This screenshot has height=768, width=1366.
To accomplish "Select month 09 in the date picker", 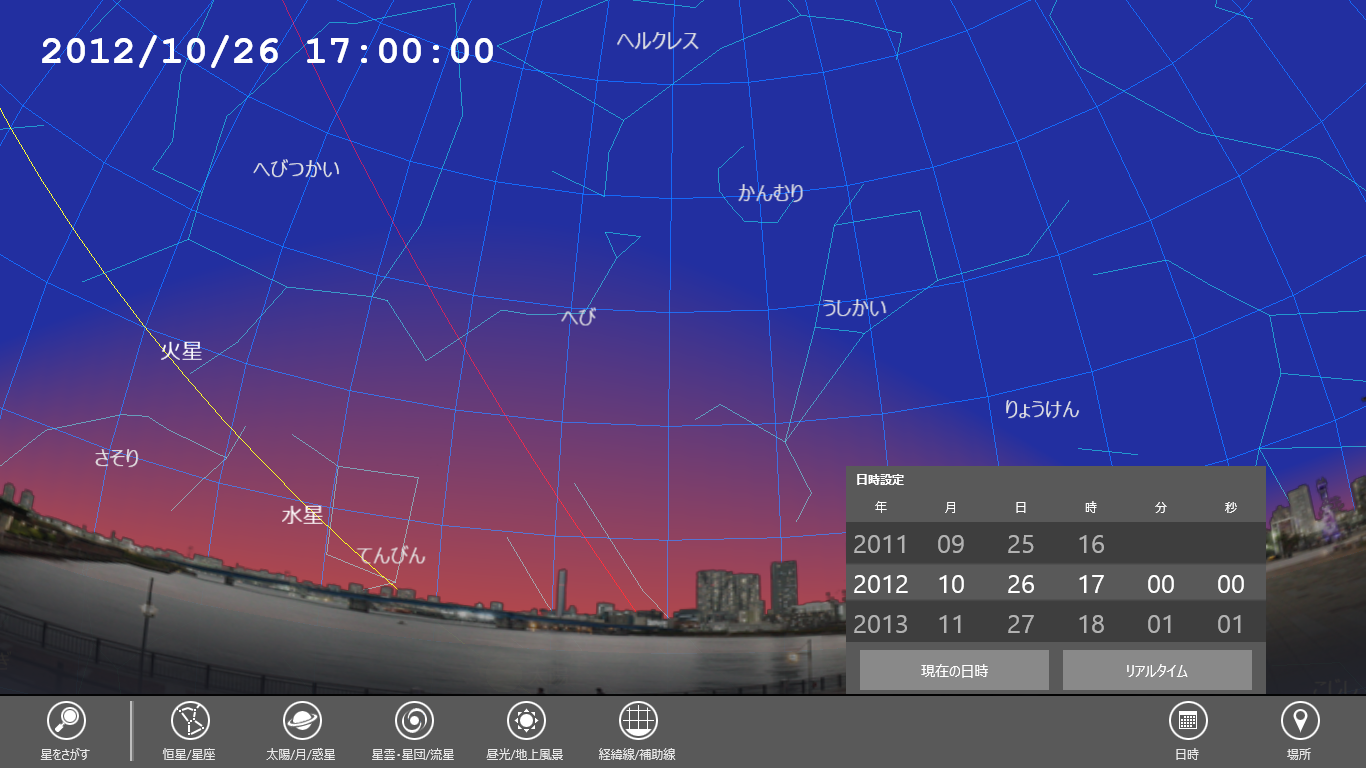I will coord(951,545).
